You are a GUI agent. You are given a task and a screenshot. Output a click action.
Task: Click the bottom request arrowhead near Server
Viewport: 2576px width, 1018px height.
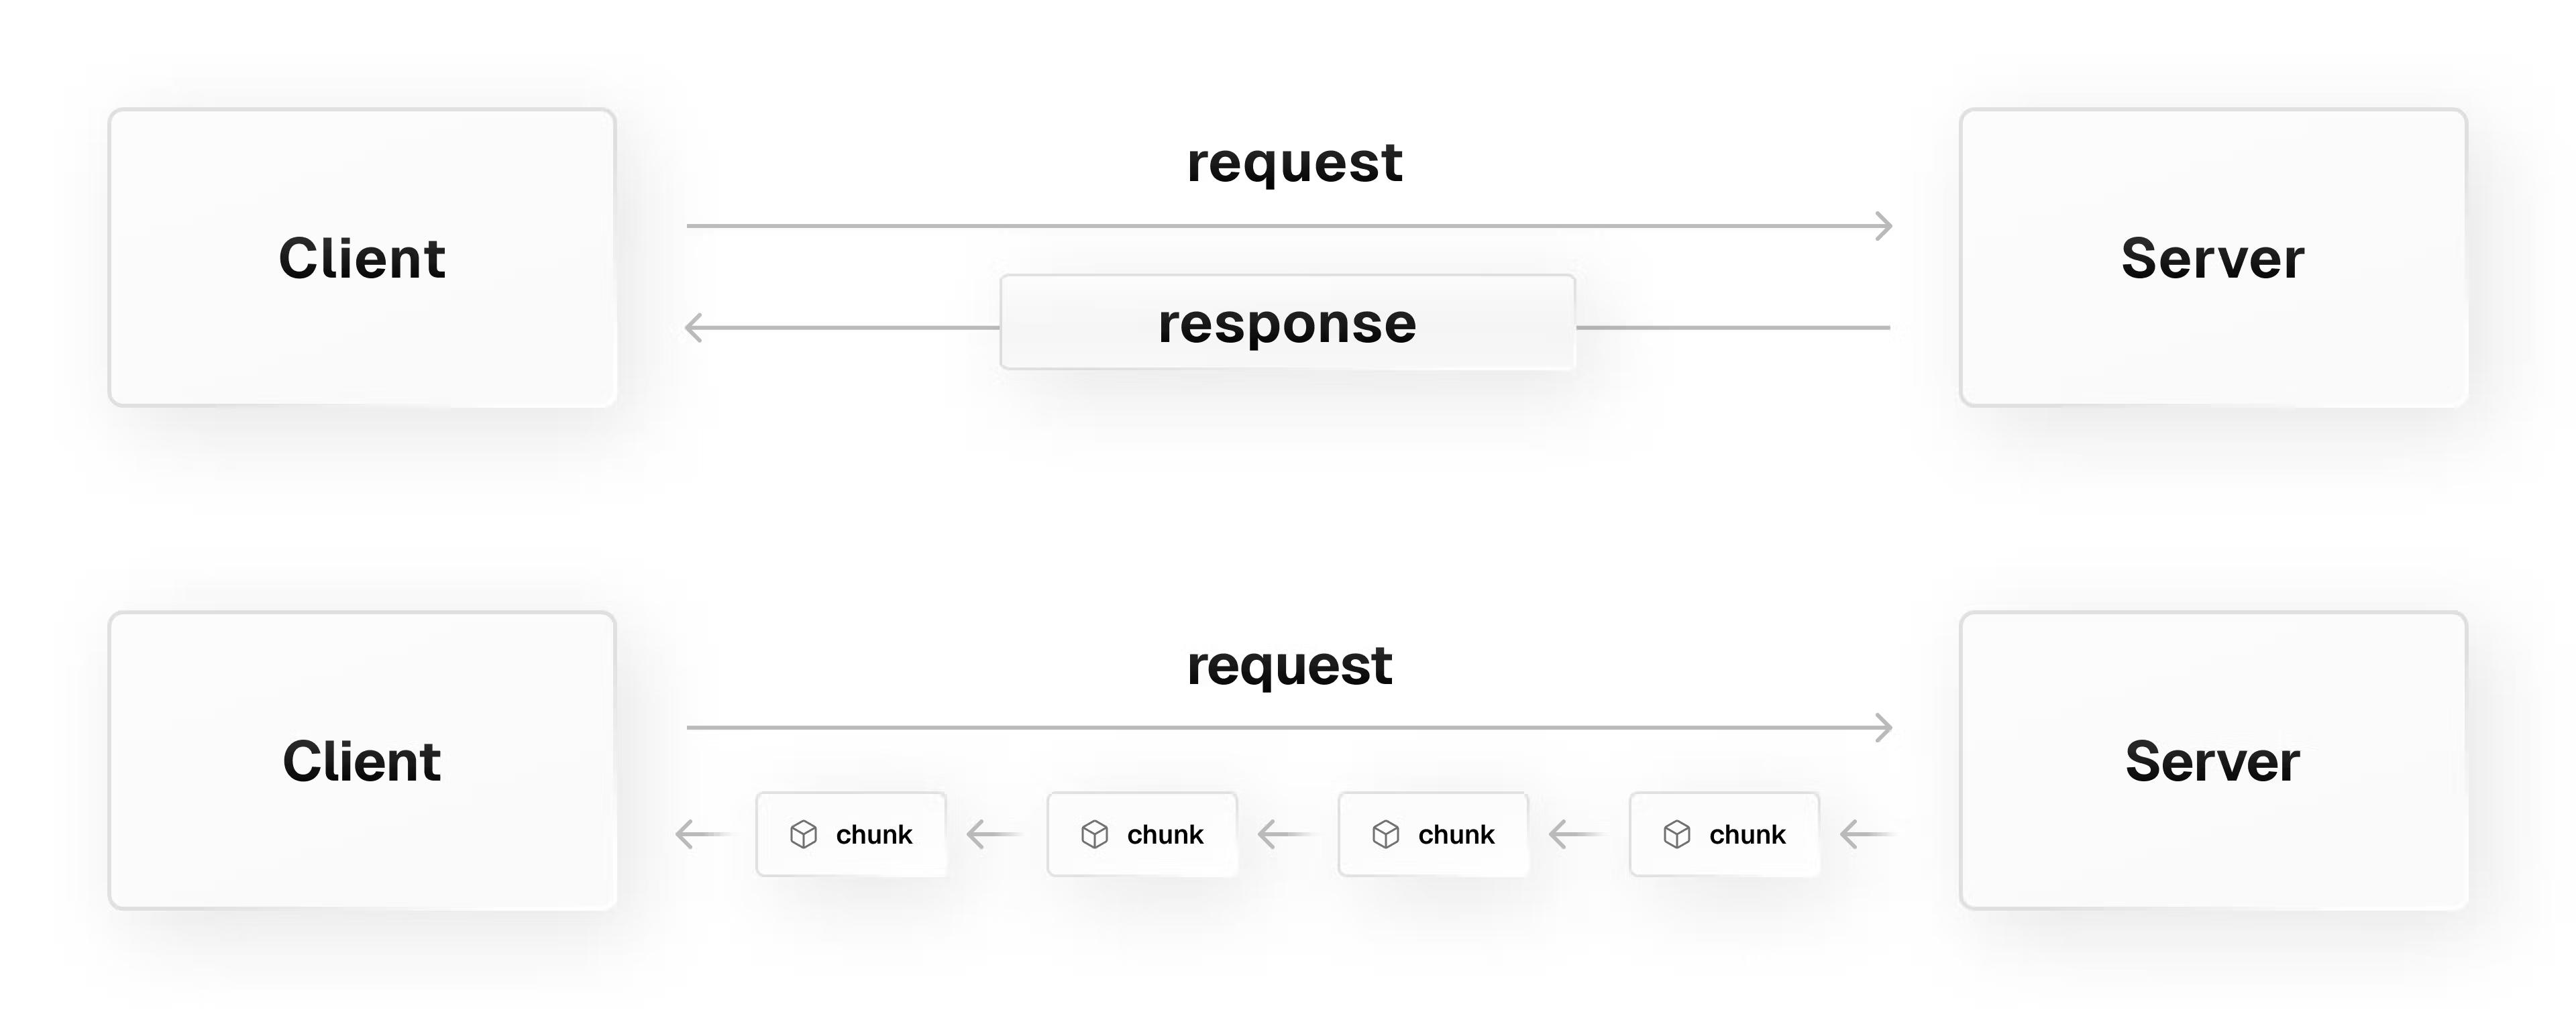pyautogui.click(x=1883, y=727)
